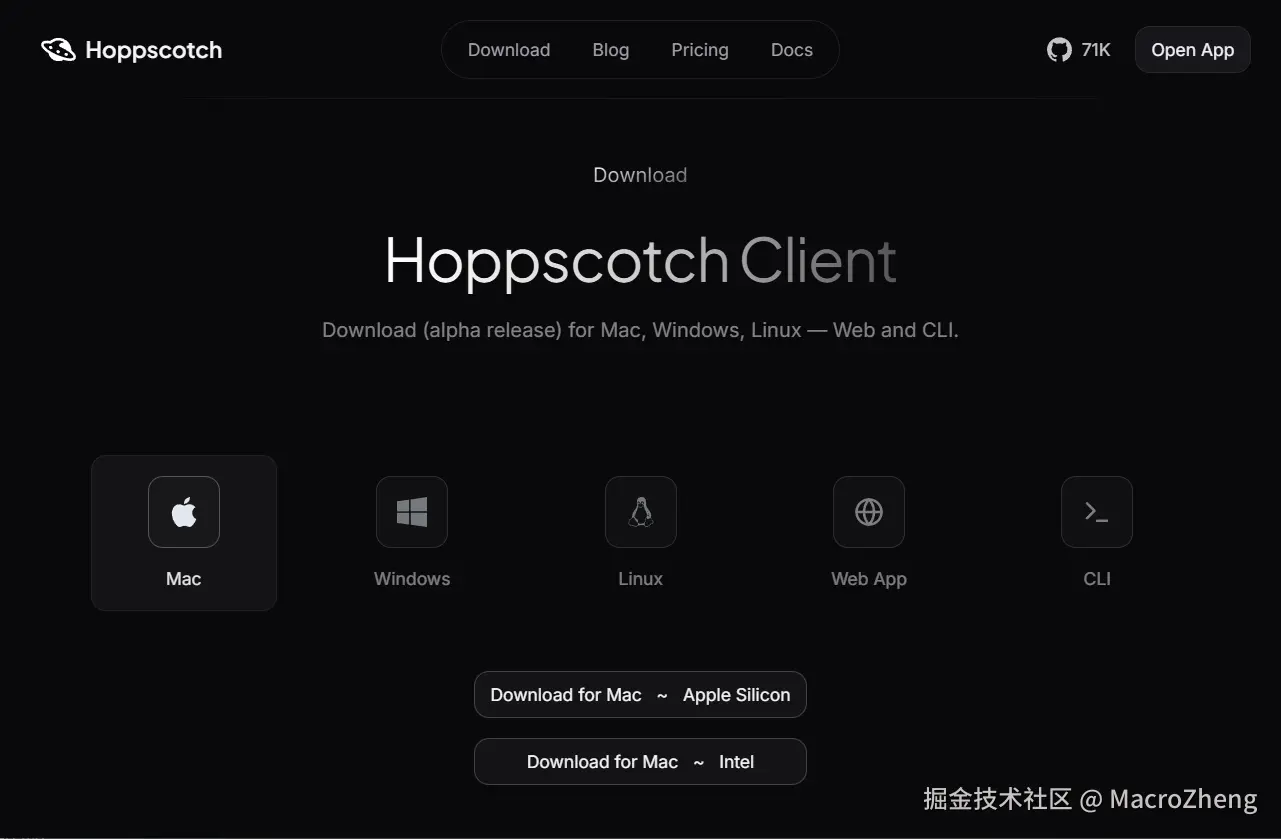Click the small "Download" section heading
Viewport: 1281px width, 839px height.
640,175
